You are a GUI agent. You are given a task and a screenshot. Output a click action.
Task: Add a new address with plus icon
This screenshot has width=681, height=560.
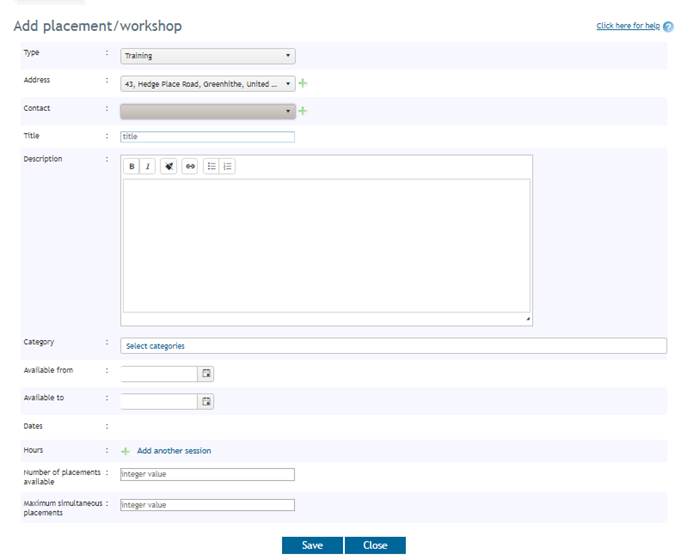pyautogui.click(x=303, y=83)
